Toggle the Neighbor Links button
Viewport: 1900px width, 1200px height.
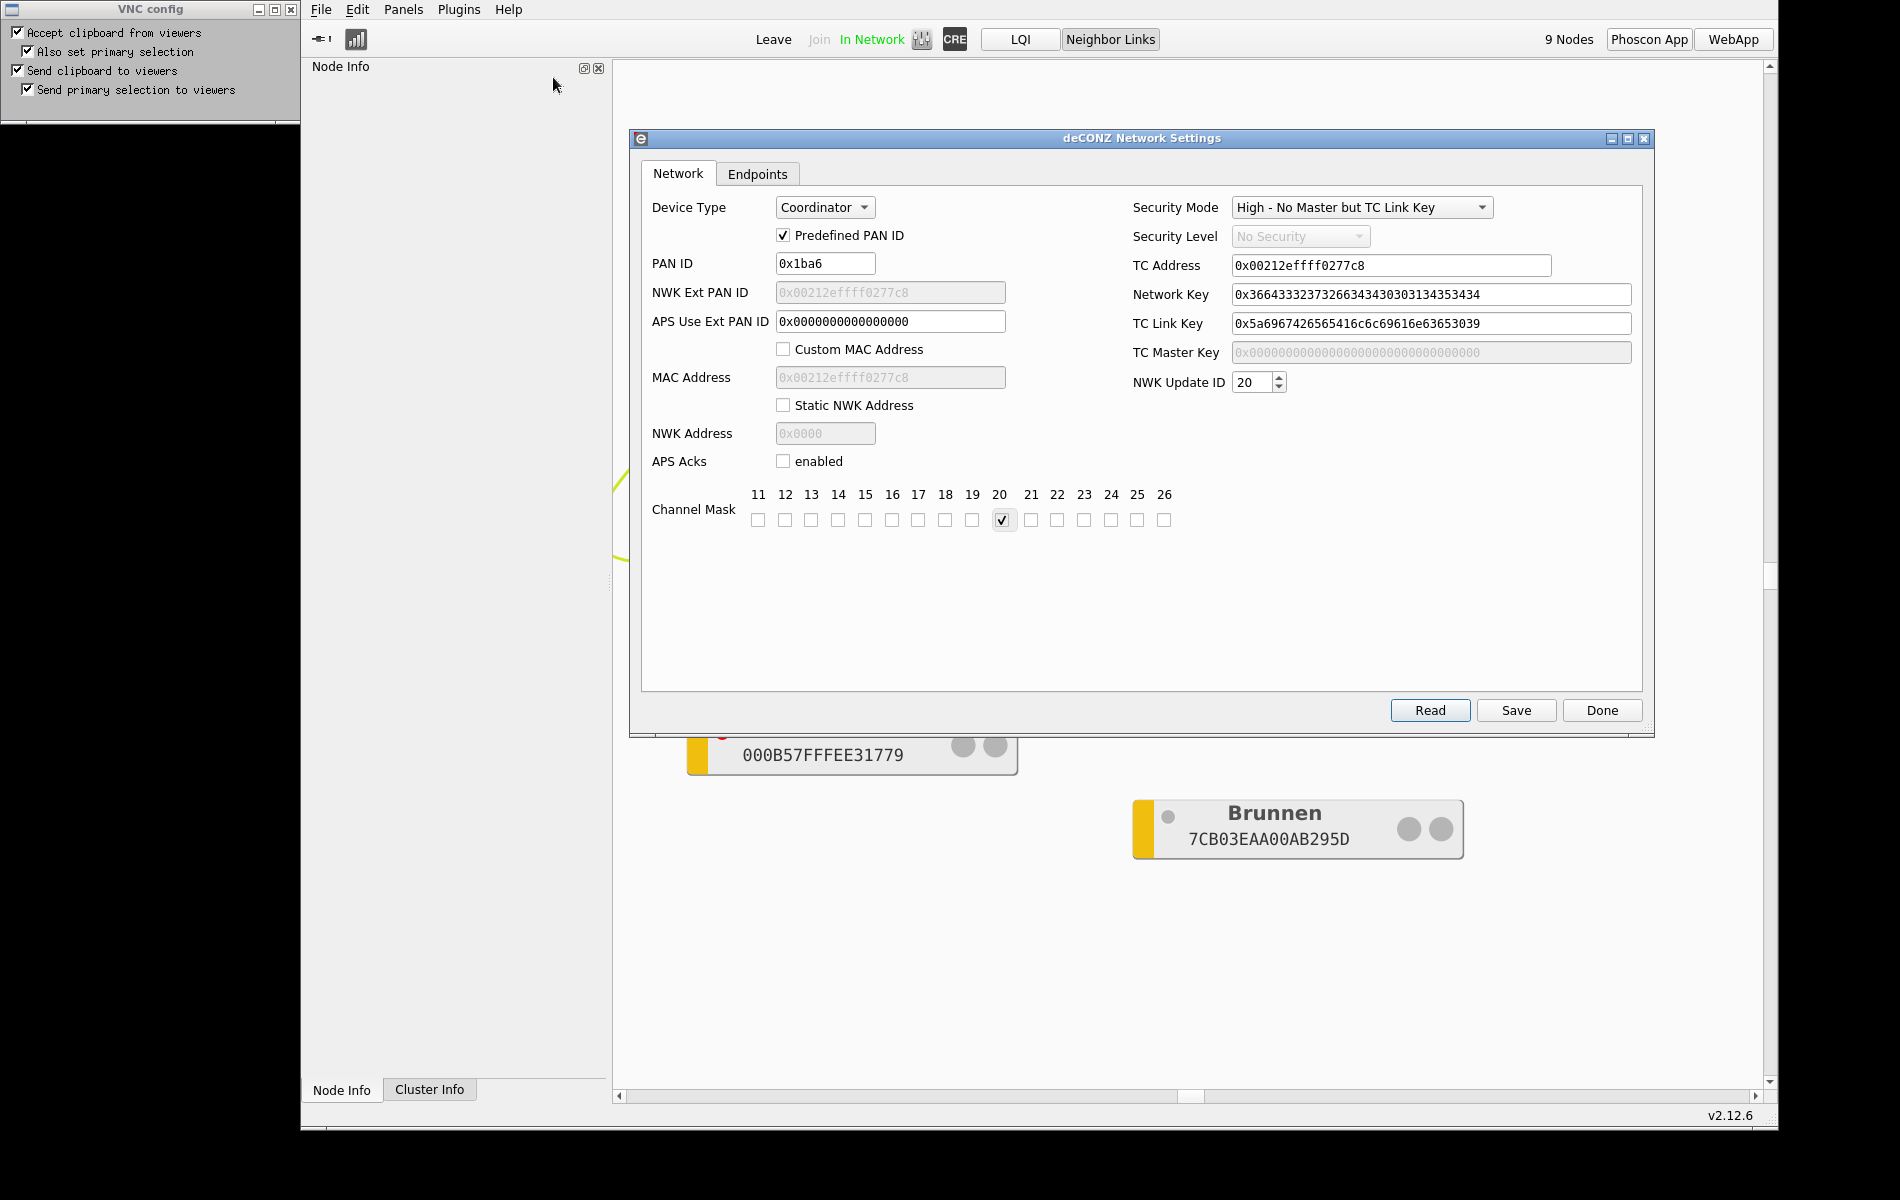(1111, 40)
